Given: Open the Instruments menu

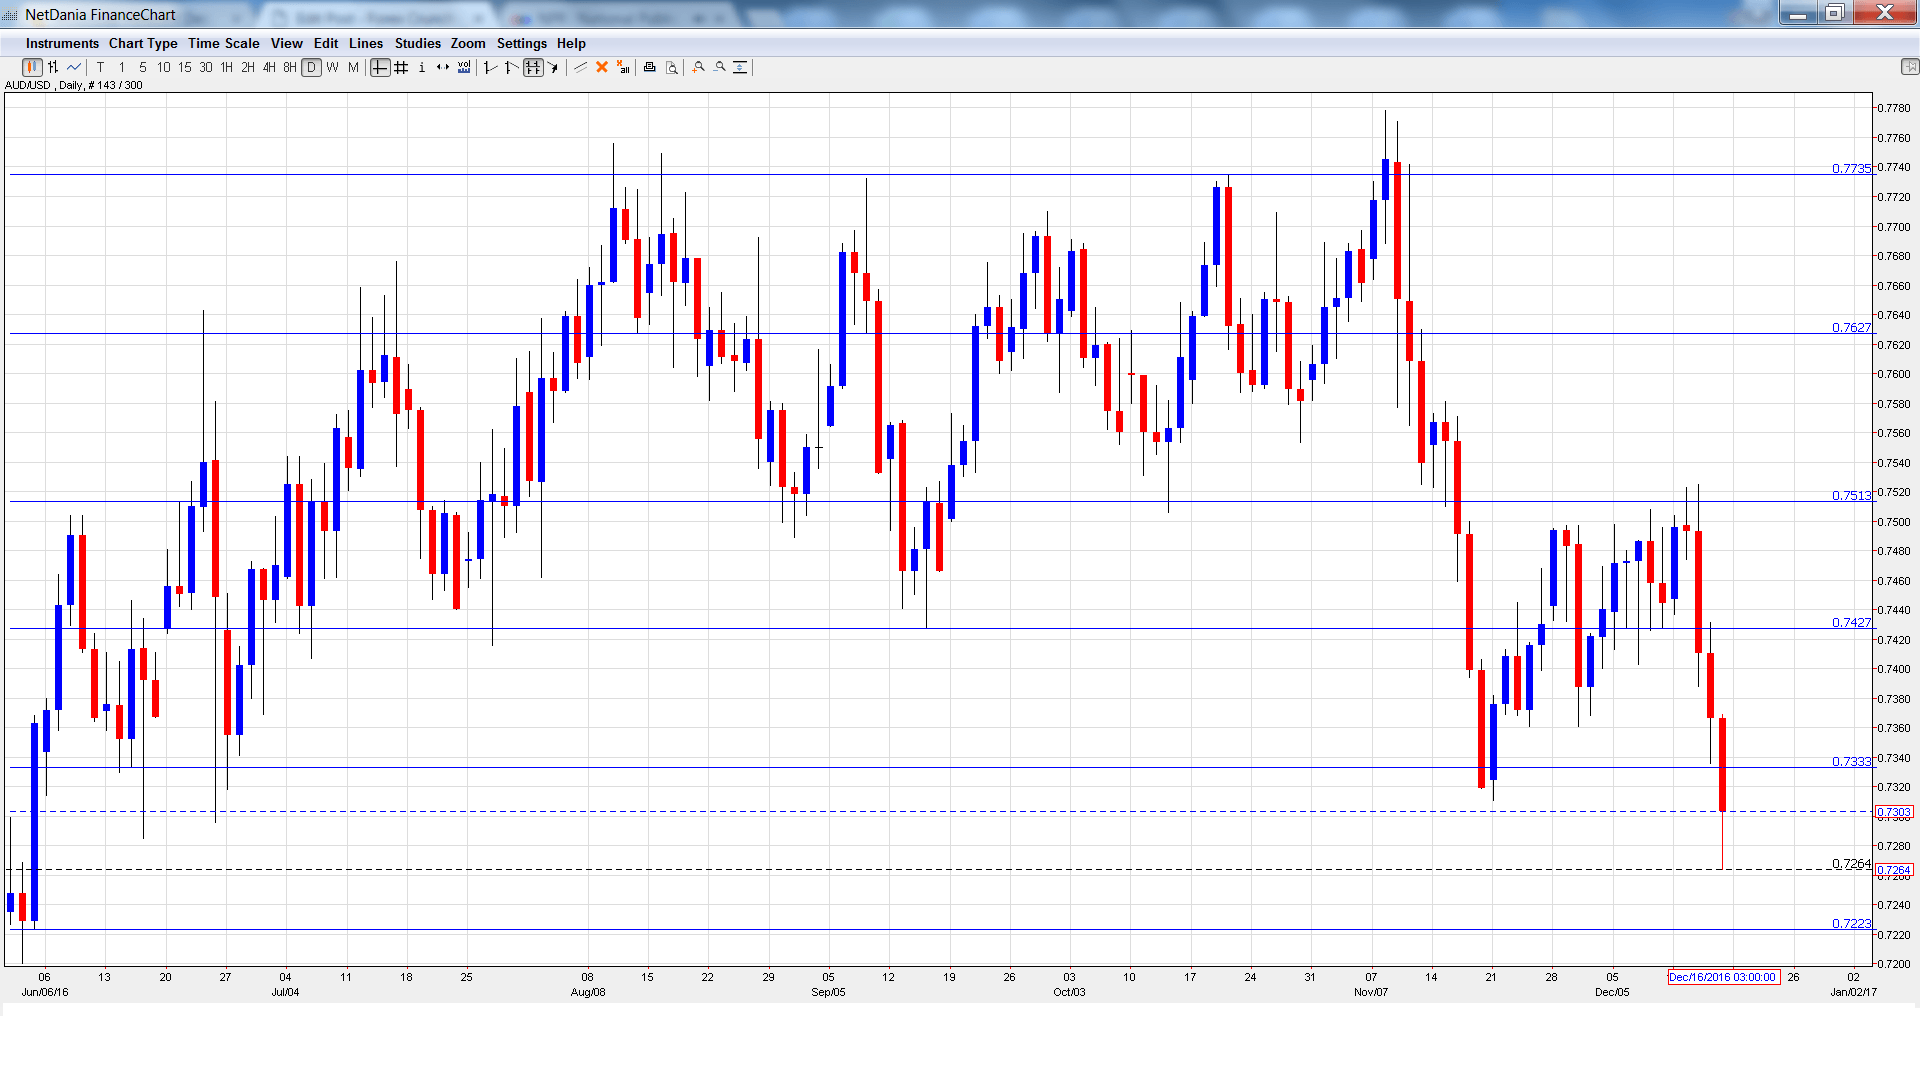Looking at the screenshot, I should coord(62,43).
